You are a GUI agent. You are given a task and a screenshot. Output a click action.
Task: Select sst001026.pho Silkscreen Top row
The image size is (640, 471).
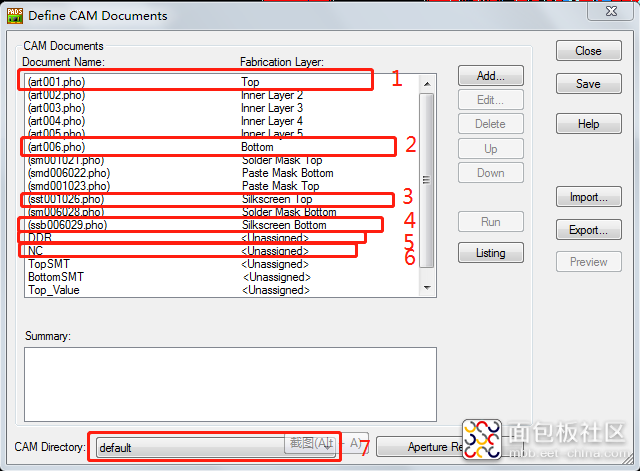222,199
